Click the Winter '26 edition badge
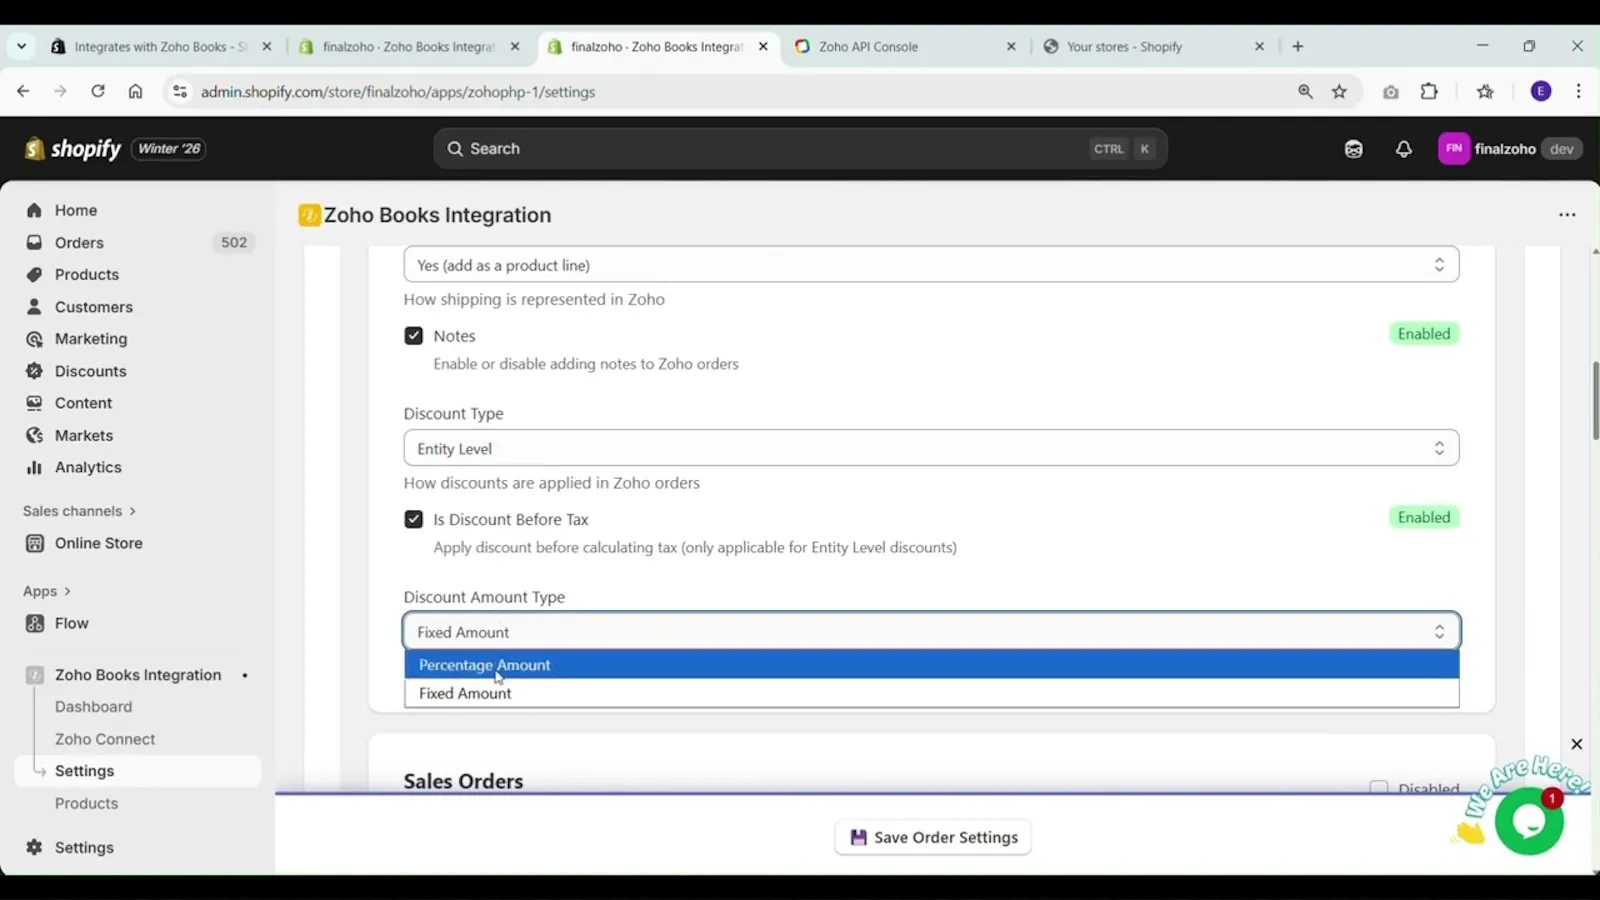 tap(169, 148)
